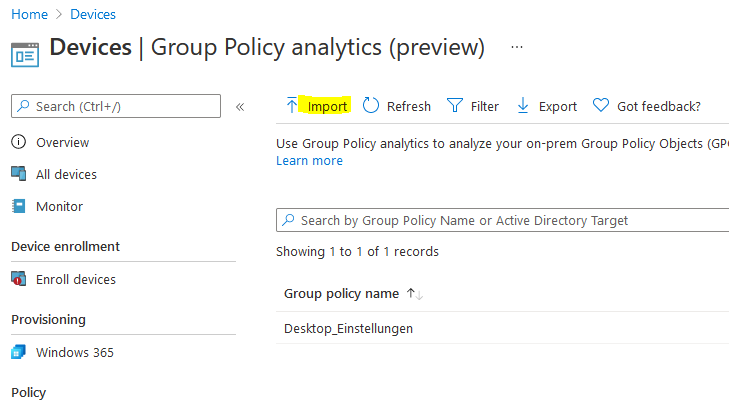
Task: Click the Export download arrow icon
Action: coord(523,106)
